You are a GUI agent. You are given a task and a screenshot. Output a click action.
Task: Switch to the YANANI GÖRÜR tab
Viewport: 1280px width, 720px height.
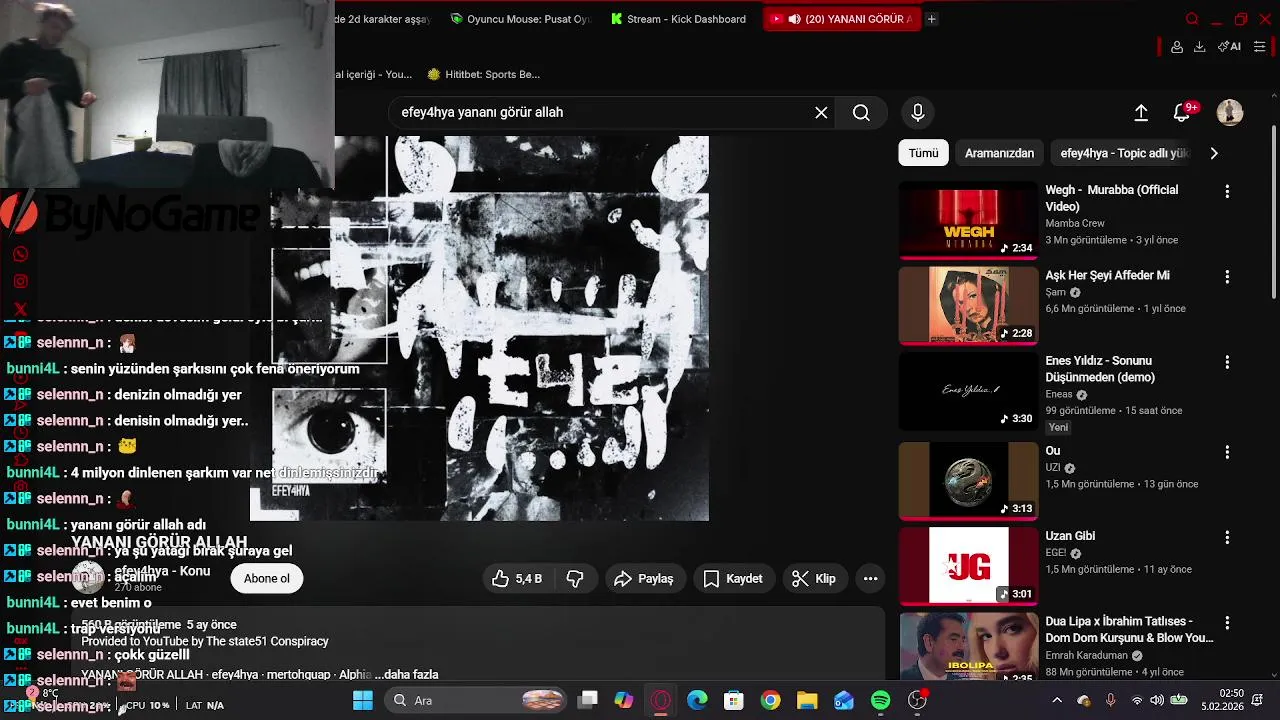[x=842, y=19]
